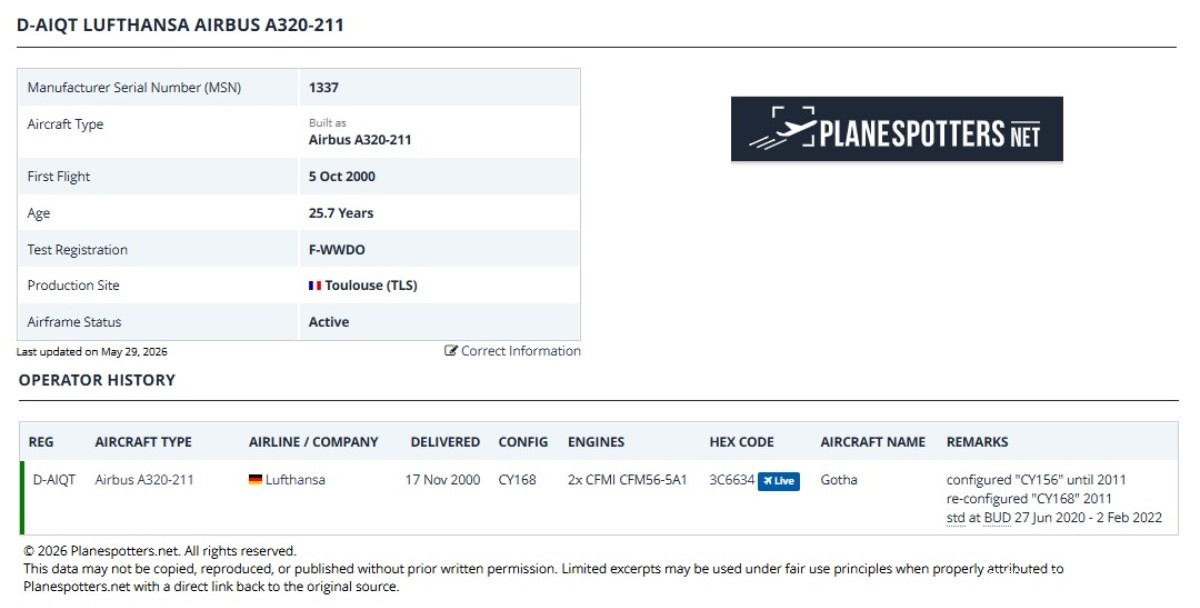Click the Toulouse (TLS) production site

tap(371, 285)
